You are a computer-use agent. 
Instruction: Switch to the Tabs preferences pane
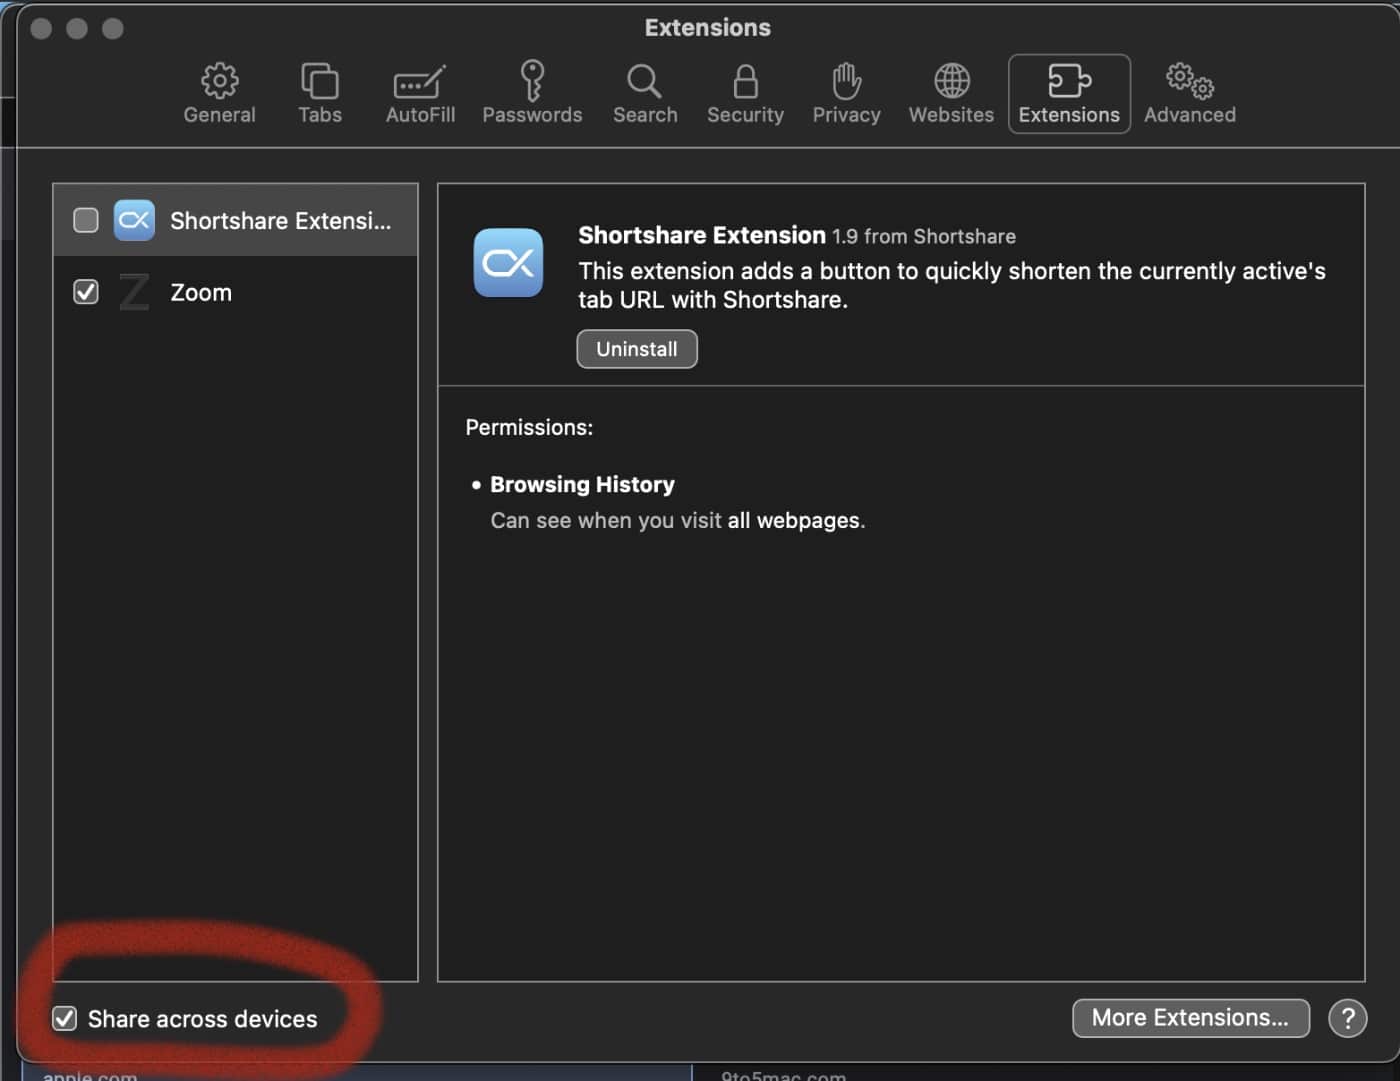[319, 81]
